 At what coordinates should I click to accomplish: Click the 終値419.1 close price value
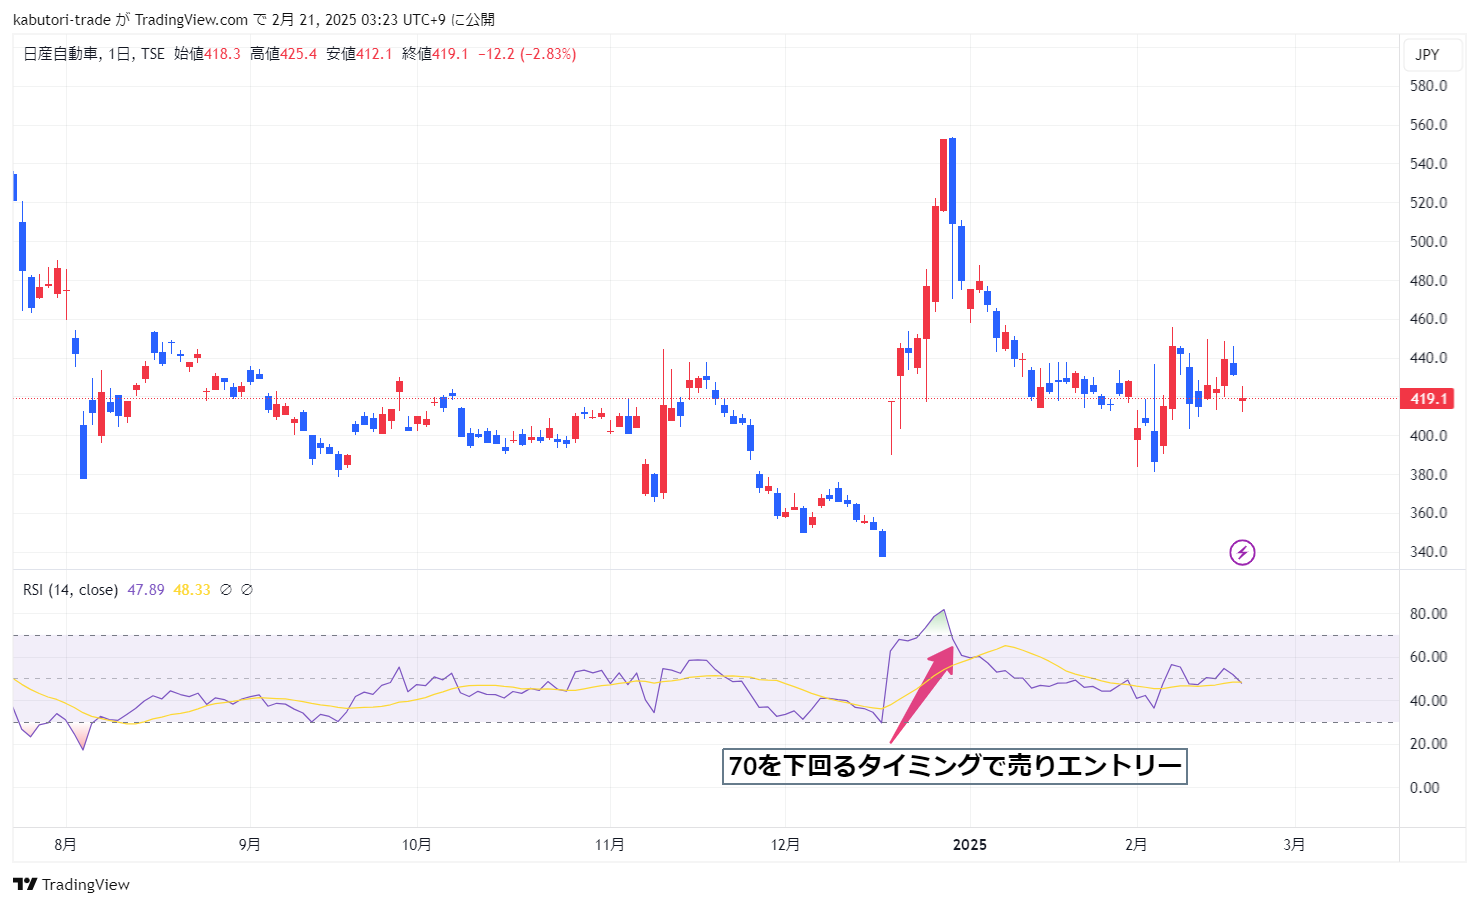click(435, 54)
